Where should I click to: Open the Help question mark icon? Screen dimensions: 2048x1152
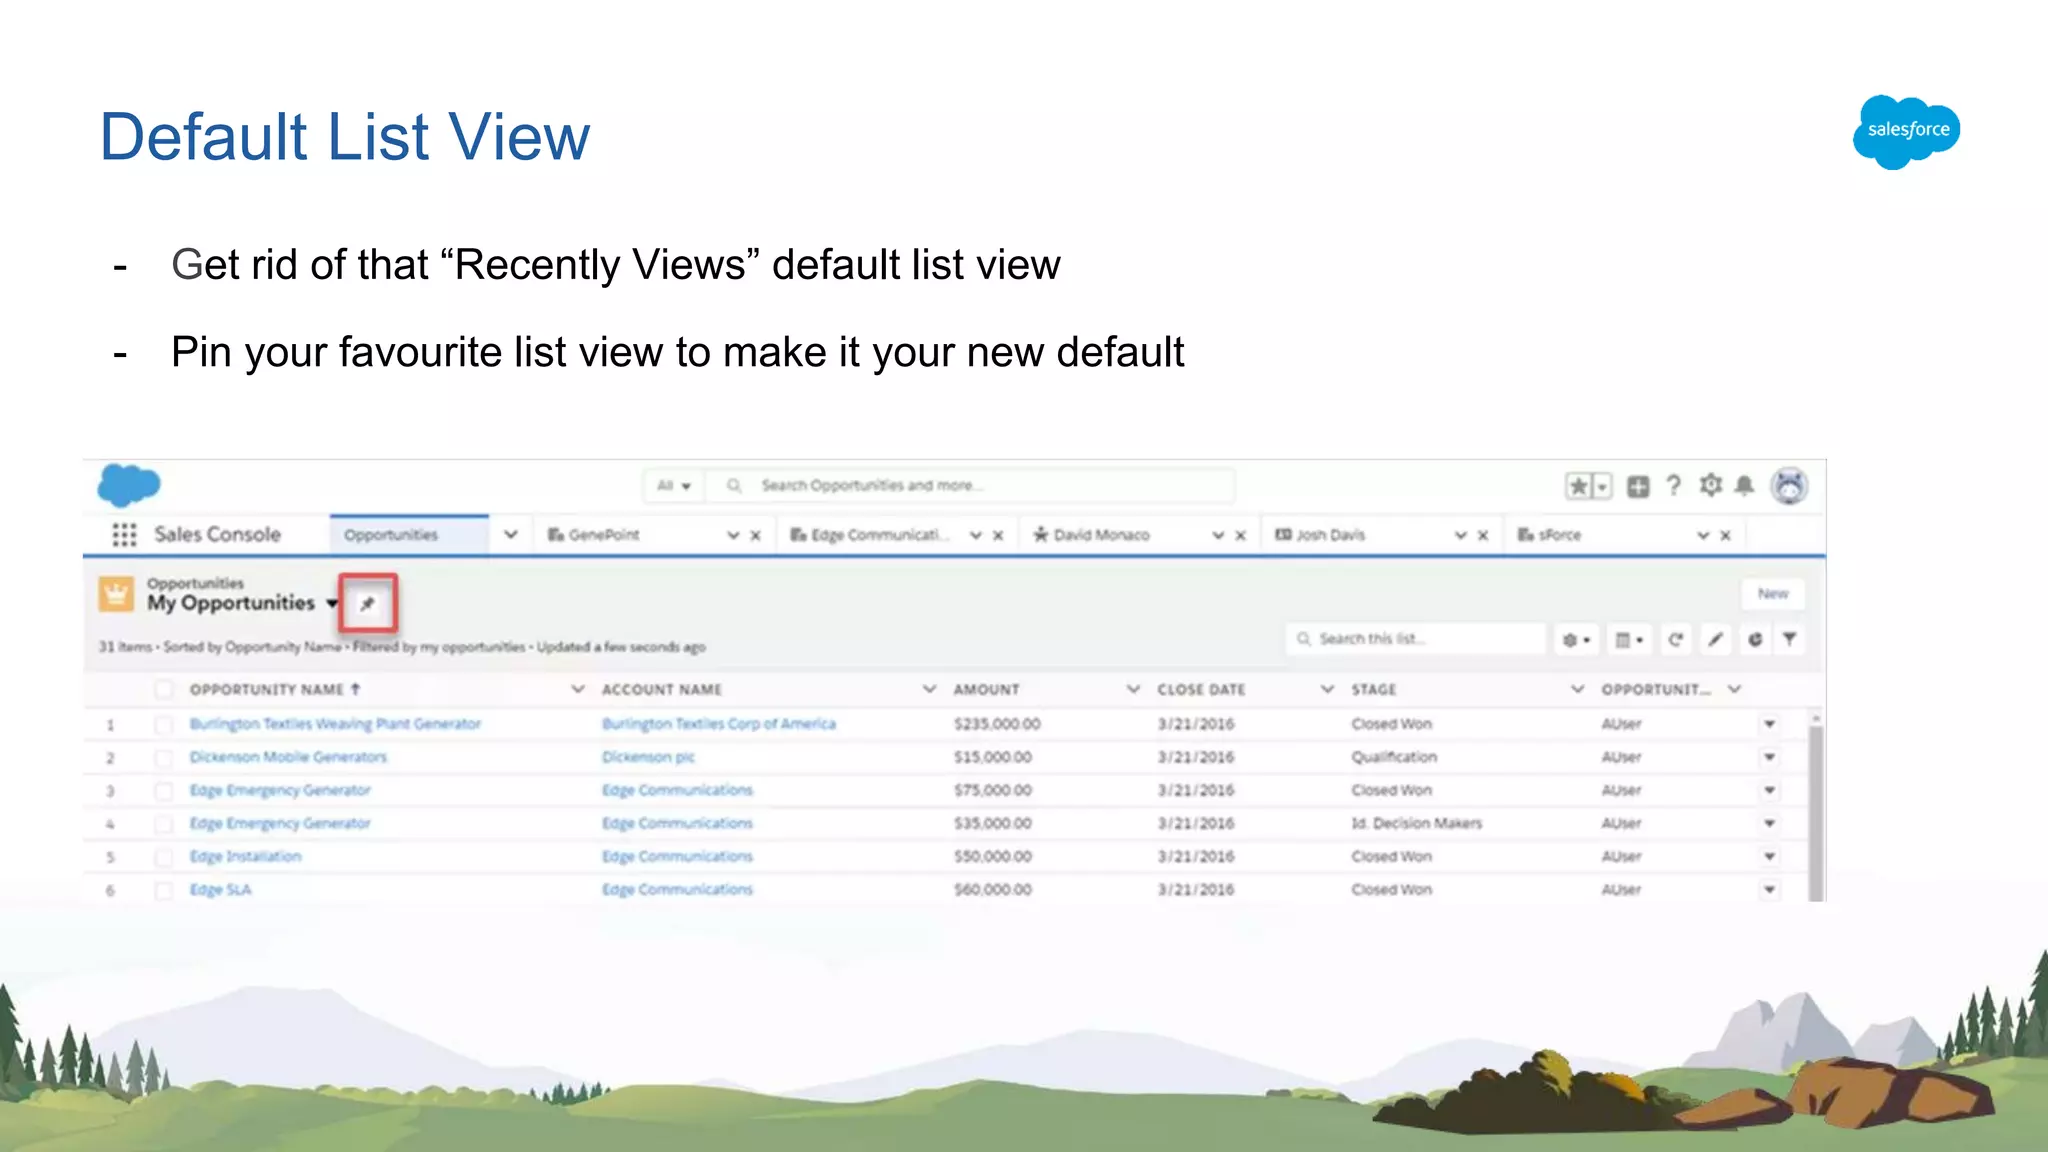point(1673,486)
